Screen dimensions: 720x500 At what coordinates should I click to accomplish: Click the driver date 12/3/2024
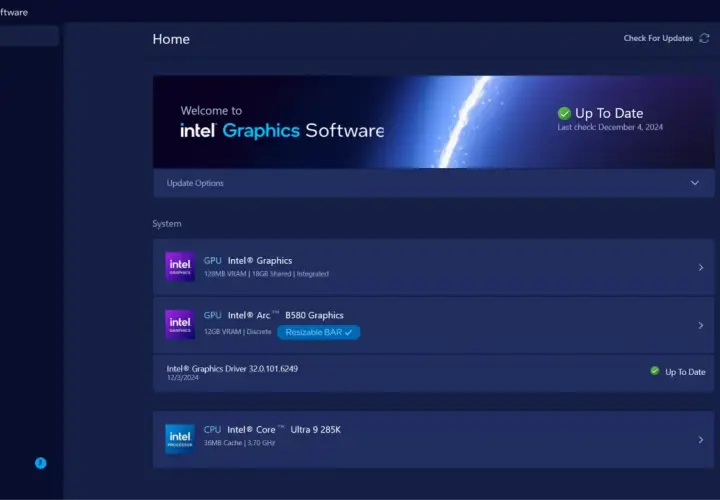183,377
